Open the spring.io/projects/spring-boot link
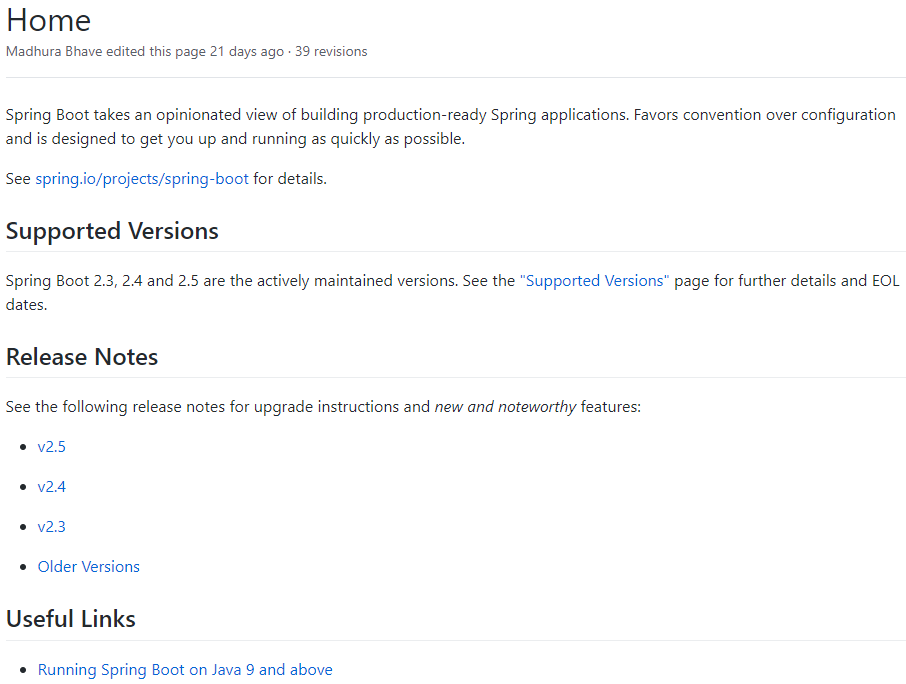 142,179
